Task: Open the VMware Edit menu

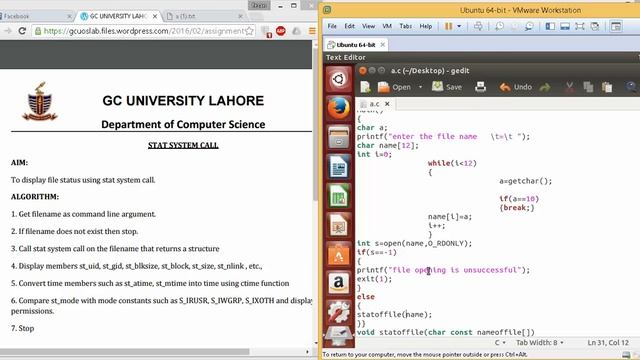Action: click(x=349, y=26)
